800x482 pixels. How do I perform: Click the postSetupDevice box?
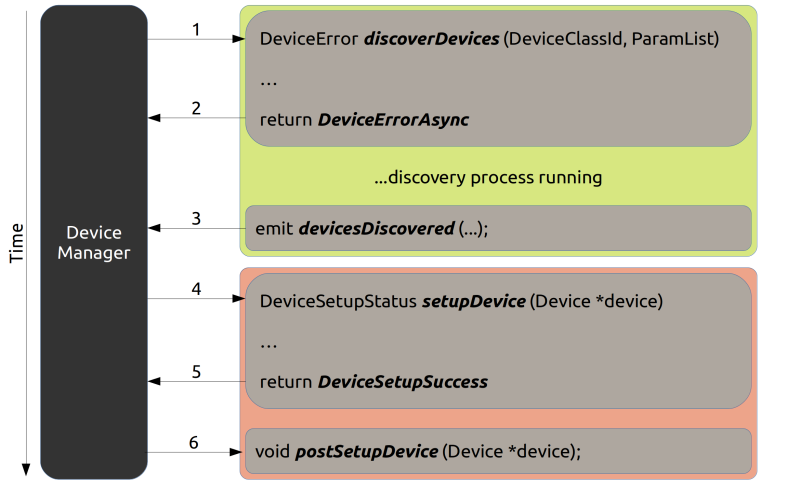498,451
